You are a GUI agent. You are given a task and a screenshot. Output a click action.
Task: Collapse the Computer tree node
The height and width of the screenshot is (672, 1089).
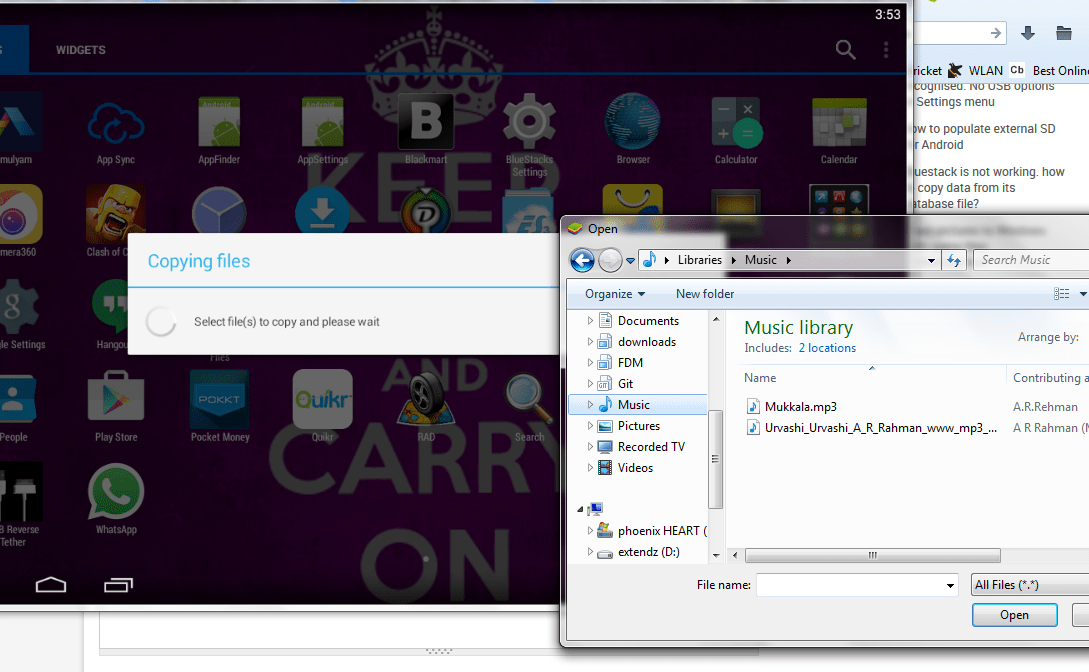[580, 510]
